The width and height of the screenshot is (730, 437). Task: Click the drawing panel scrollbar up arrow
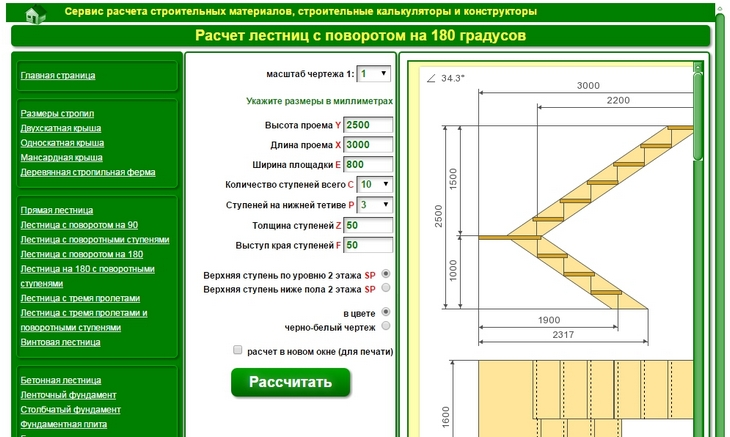coord(697,67)
